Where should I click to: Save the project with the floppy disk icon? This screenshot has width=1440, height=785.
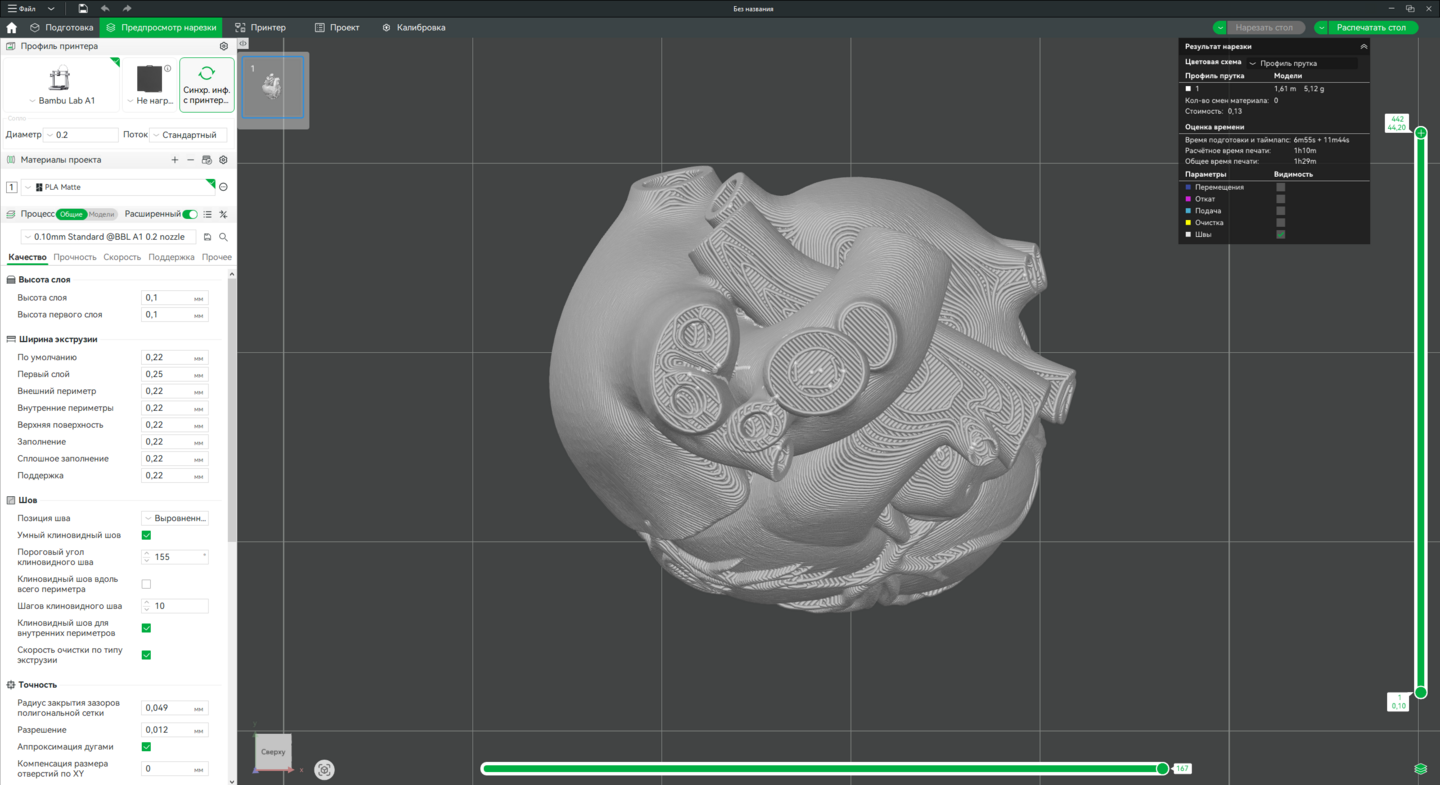pos(83,8)
